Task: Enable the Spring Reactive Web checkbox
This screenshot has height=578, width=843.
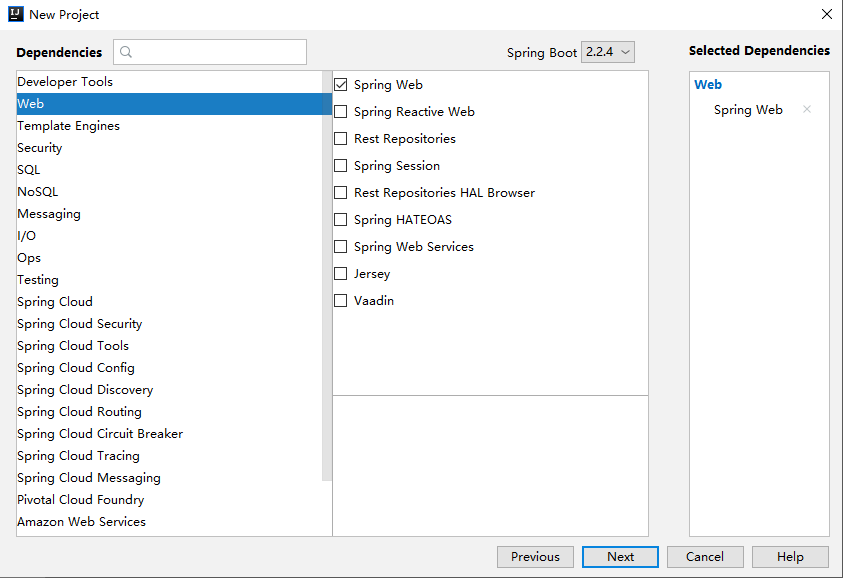Action: (340, 111)
